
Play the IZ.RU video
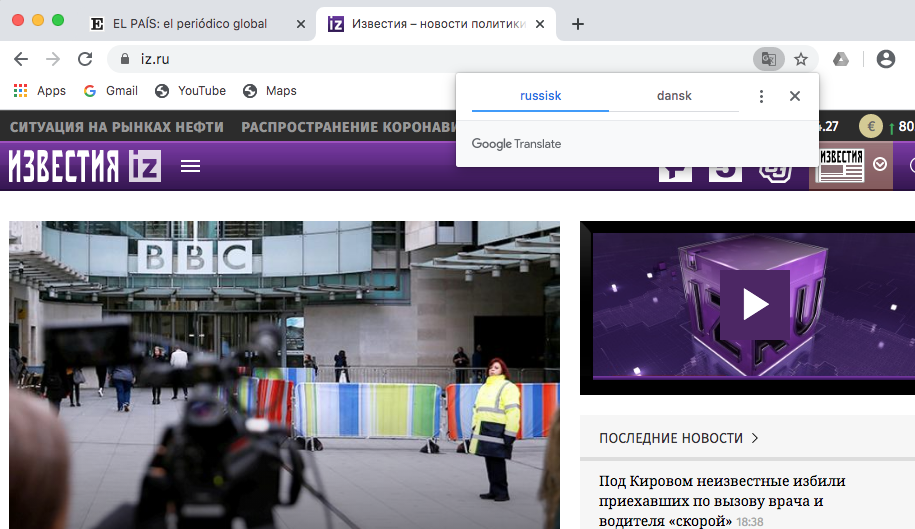point(755,304)
